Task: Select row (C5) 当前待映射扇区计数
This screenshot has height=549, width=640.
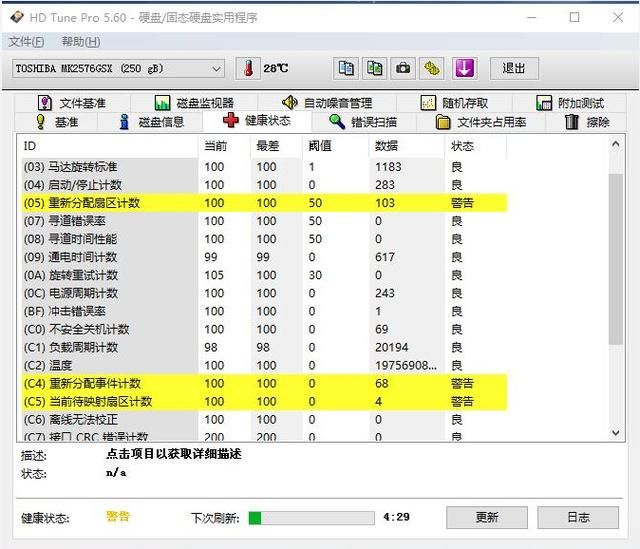Action: [264, 401]
